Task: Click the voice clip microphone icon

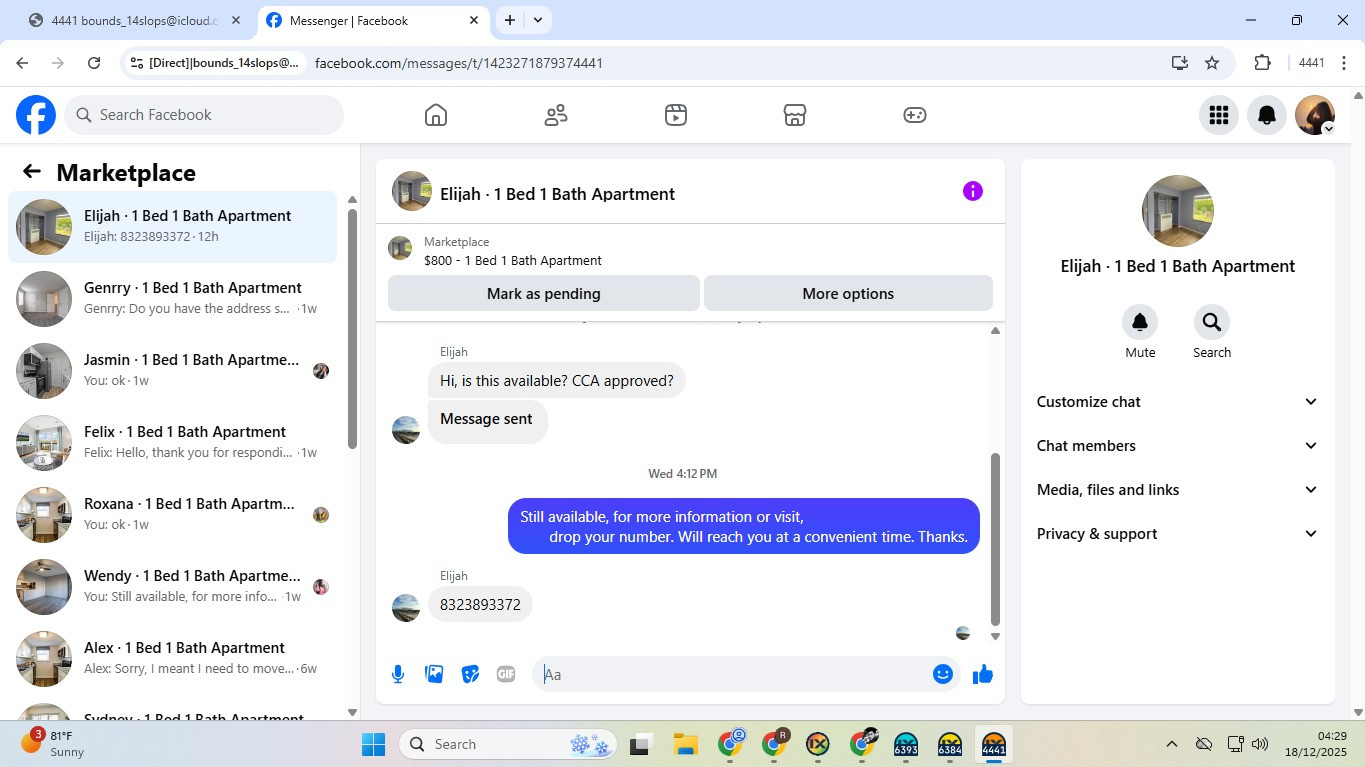Action: tap(398, 674)
